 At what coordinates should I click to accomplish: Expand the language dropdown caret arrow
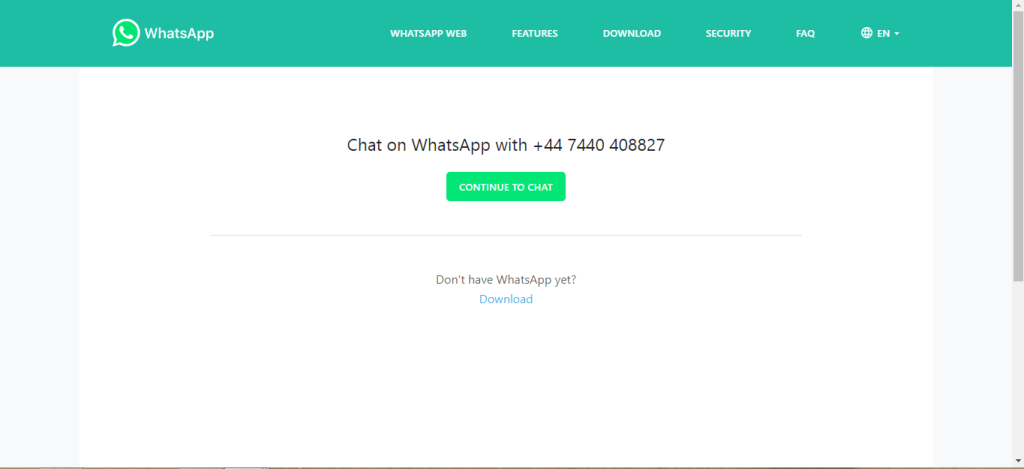[897, 33]
